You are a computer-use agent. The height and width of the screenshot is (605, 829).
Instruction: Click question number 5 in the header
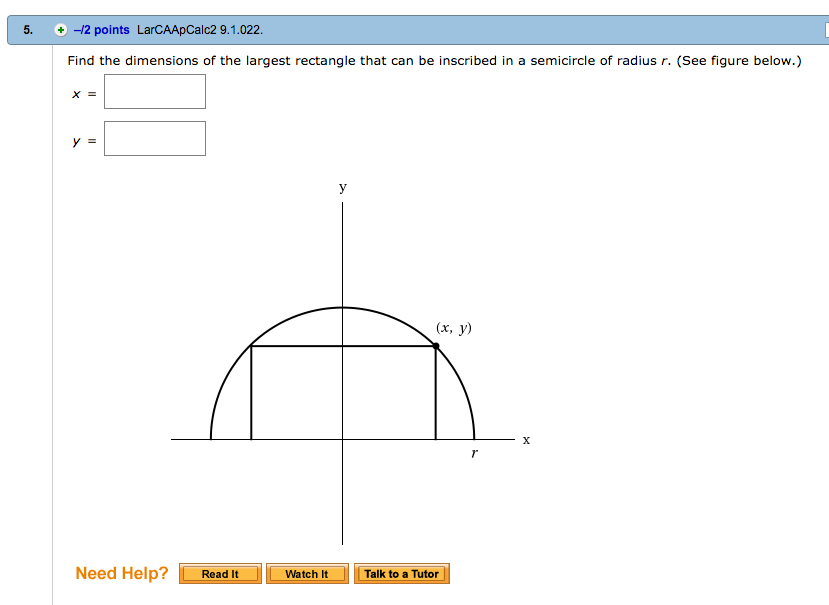point(28,30)
